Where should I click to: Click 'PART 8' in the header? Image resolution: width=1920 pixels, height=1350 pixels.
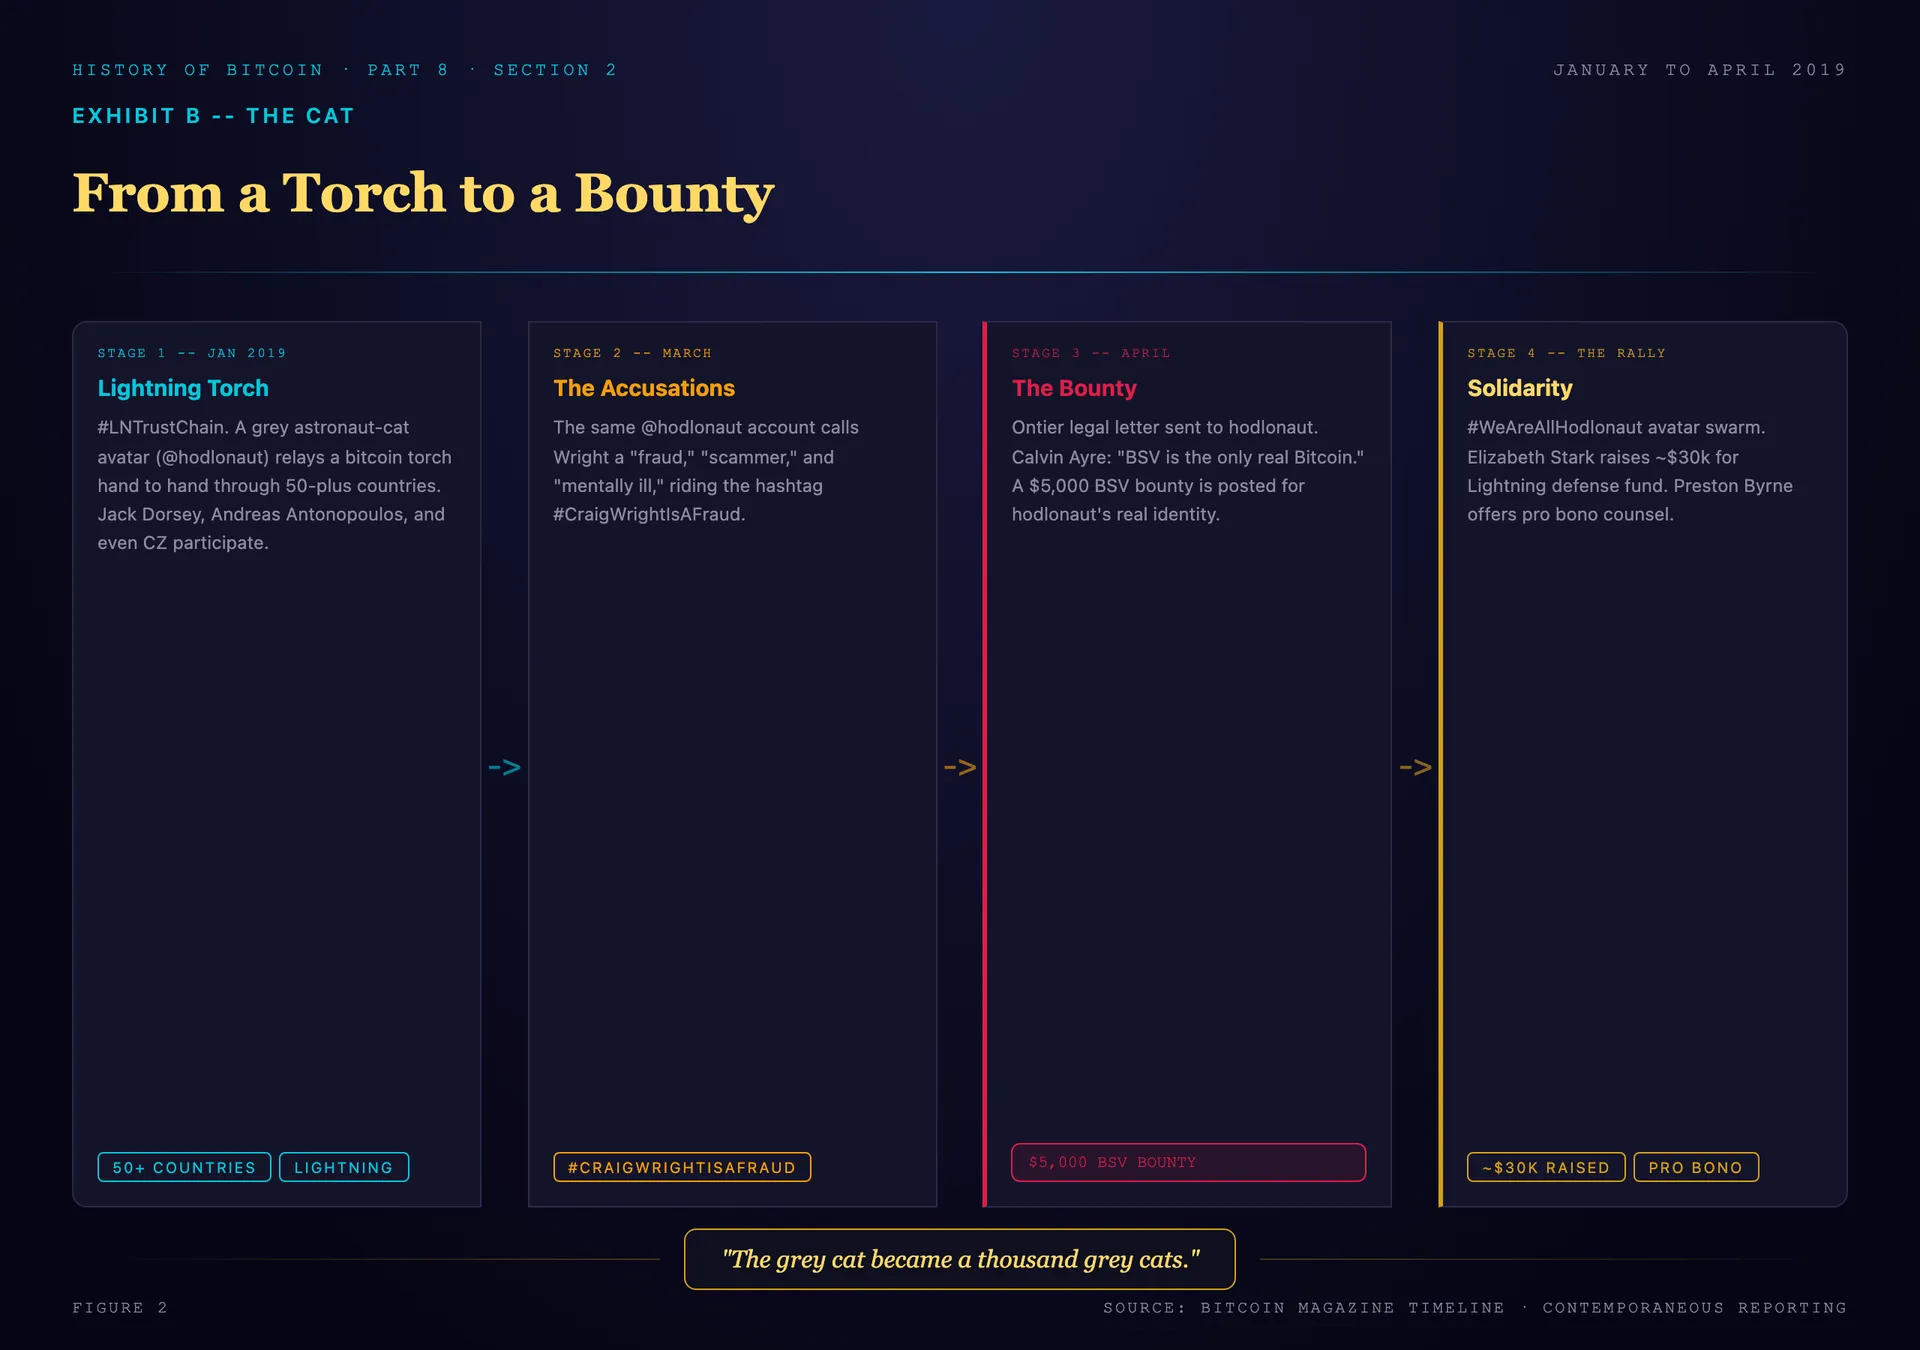pos(408,70)
